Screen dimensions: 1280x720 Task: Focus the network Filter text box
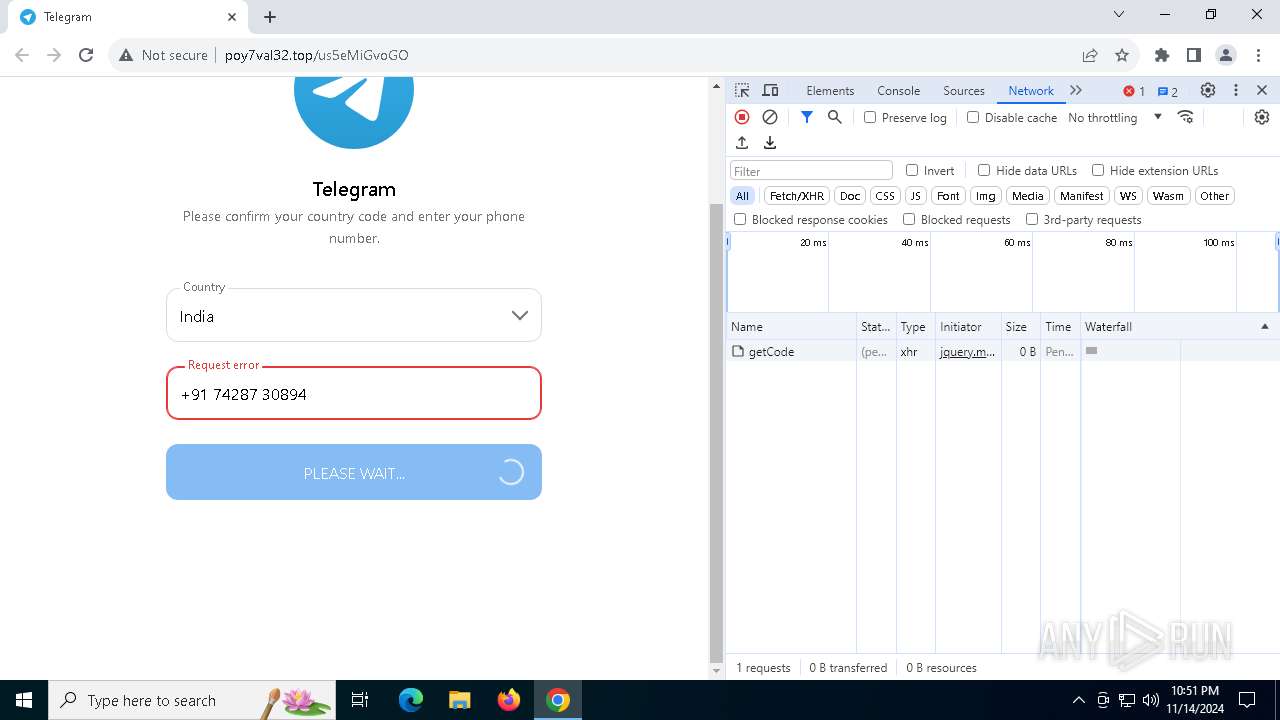(x=811, y=170)
